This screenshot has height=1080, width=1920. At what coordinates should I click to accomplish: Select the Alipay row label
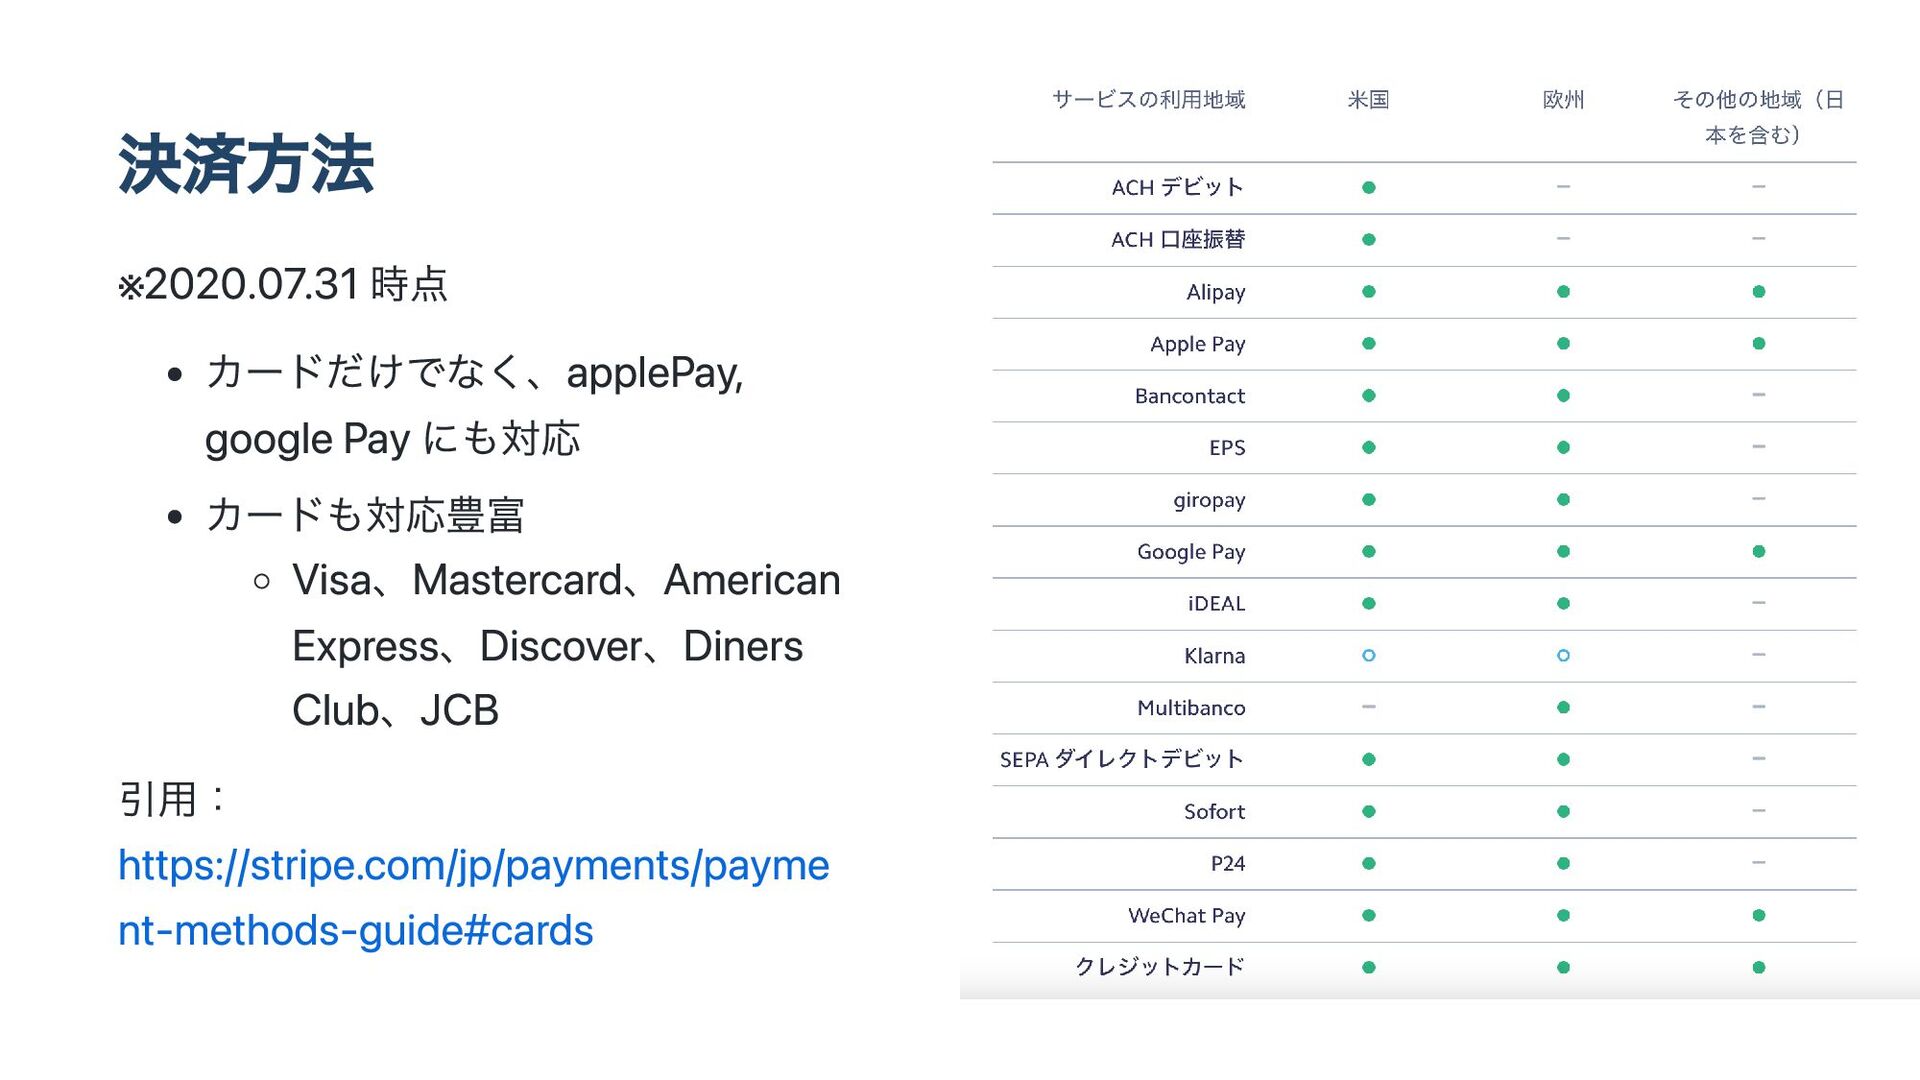point(1215,292)
